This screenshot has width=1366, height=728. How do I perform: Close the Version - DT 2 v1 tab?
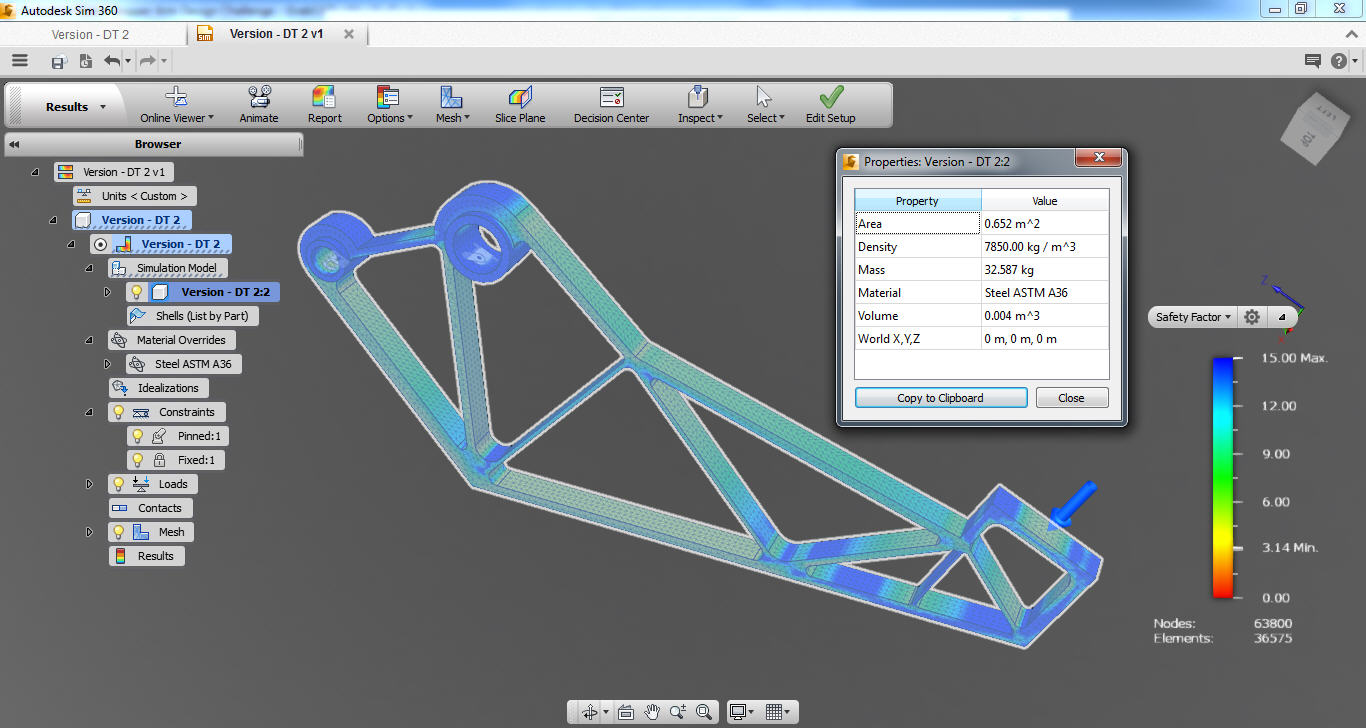(x=348, y=34)
